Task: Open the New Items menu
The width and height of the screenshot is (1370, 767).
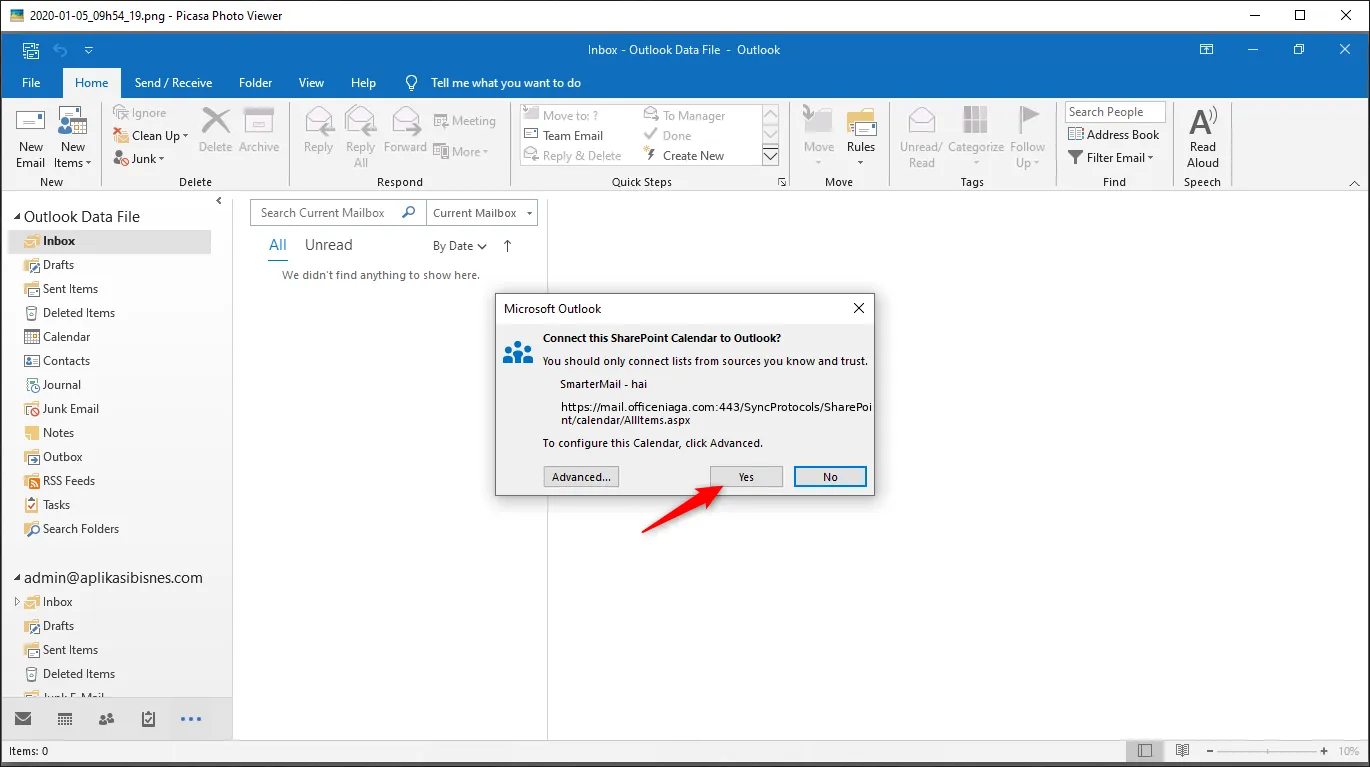Action: [x=73, y=138]
